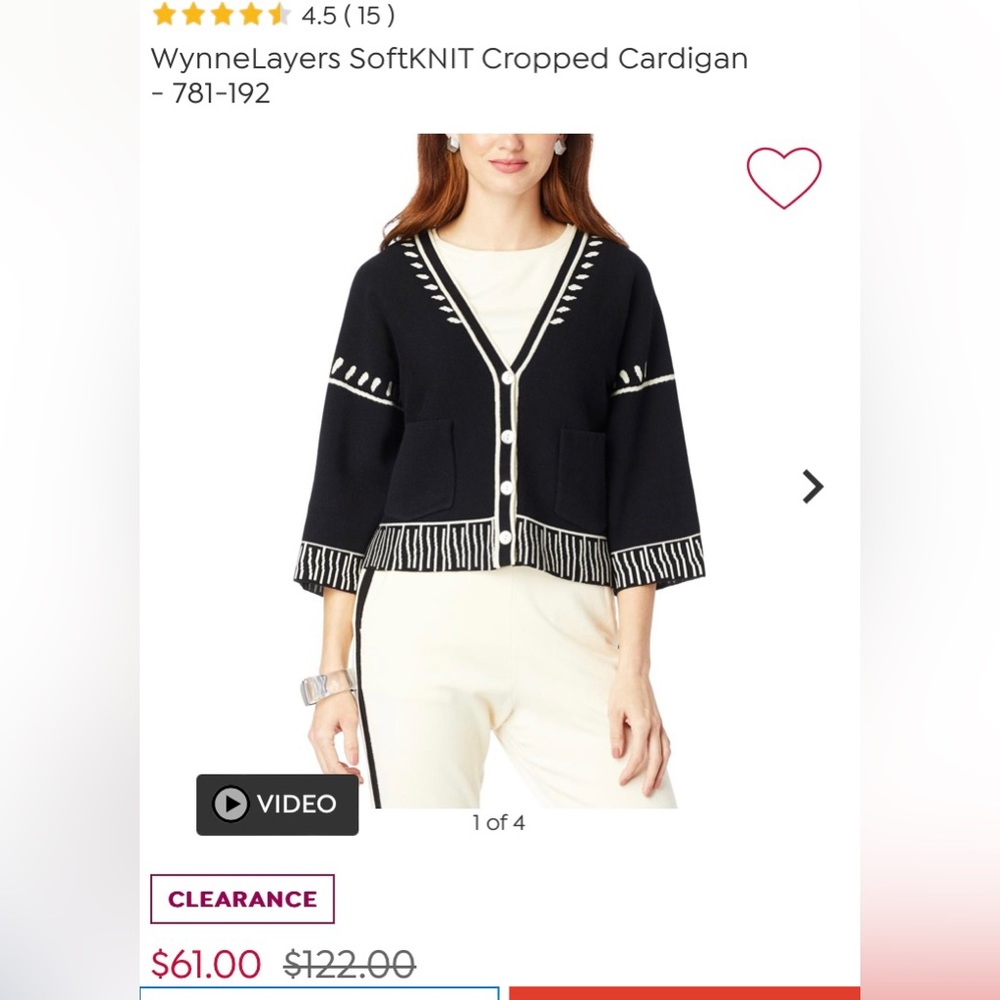Click the product title WynneLayers SoftKNIT Cropped Cardigan

pyautogui.click(x=447, y=59)
